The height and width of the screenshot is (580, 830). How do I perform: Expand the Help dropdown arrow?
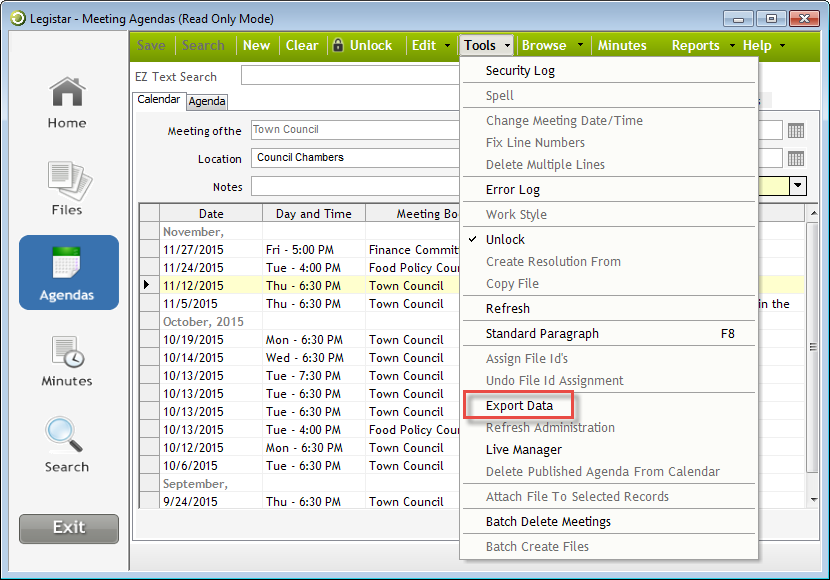tap(782, 46)
